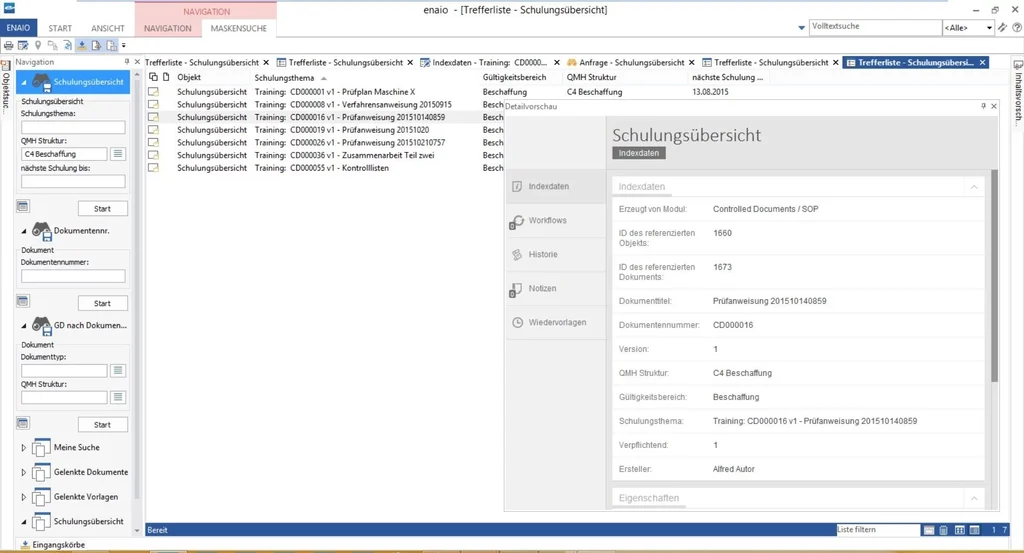Switch to the Indexdaten - Training: CD0000... tab
This screenshot has height=553, width=1024.
pyautogui.click(x=489, y=63)
